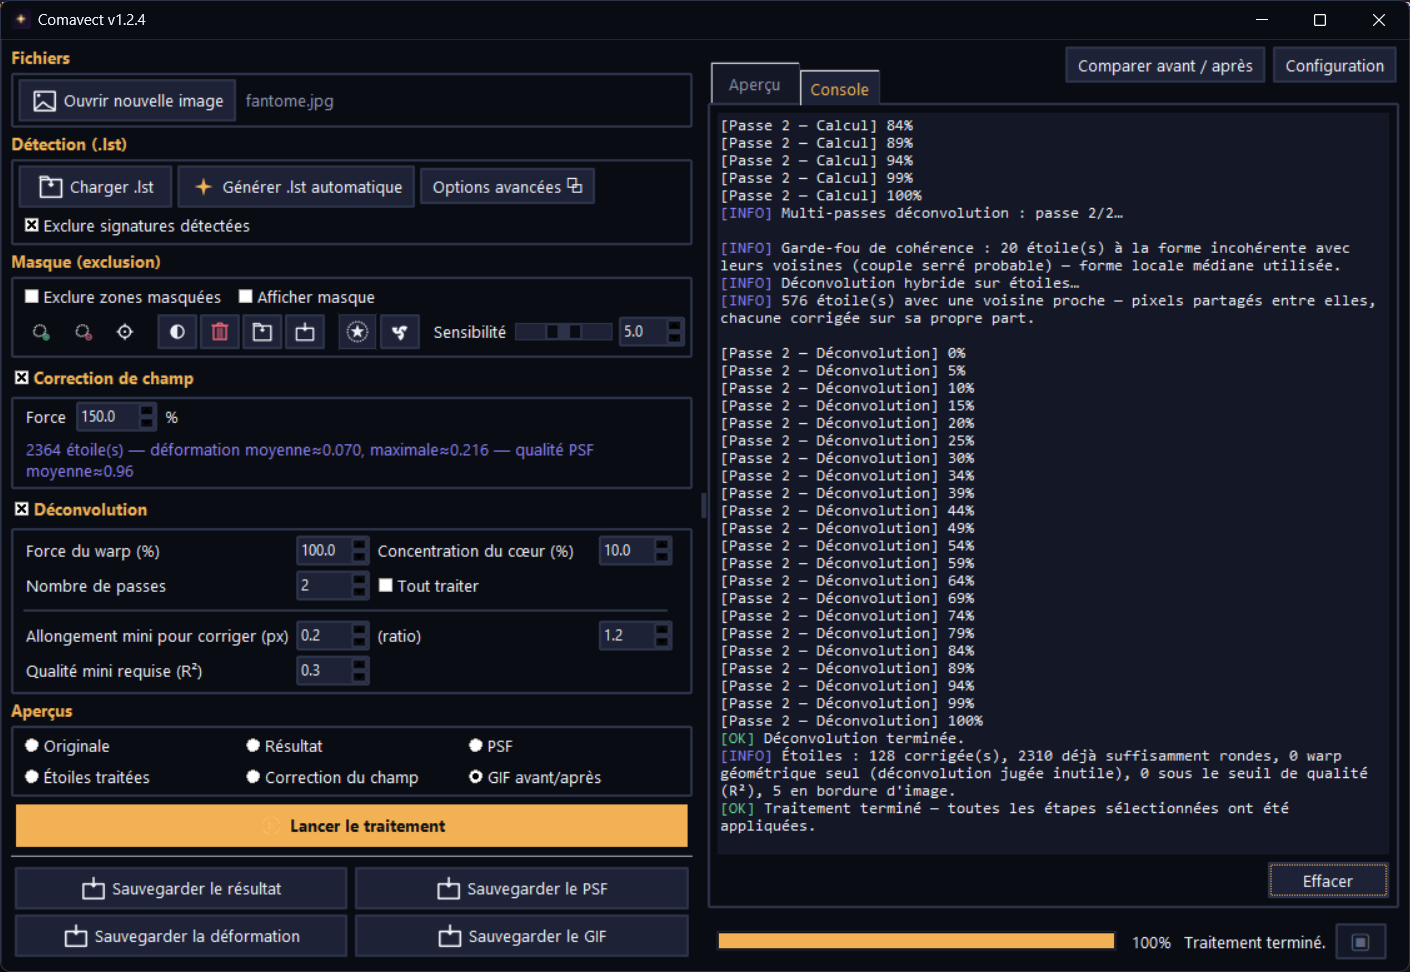Click the spiral galaxy mask icon
The image size is (1410, 972).
[x=399, y=332]
